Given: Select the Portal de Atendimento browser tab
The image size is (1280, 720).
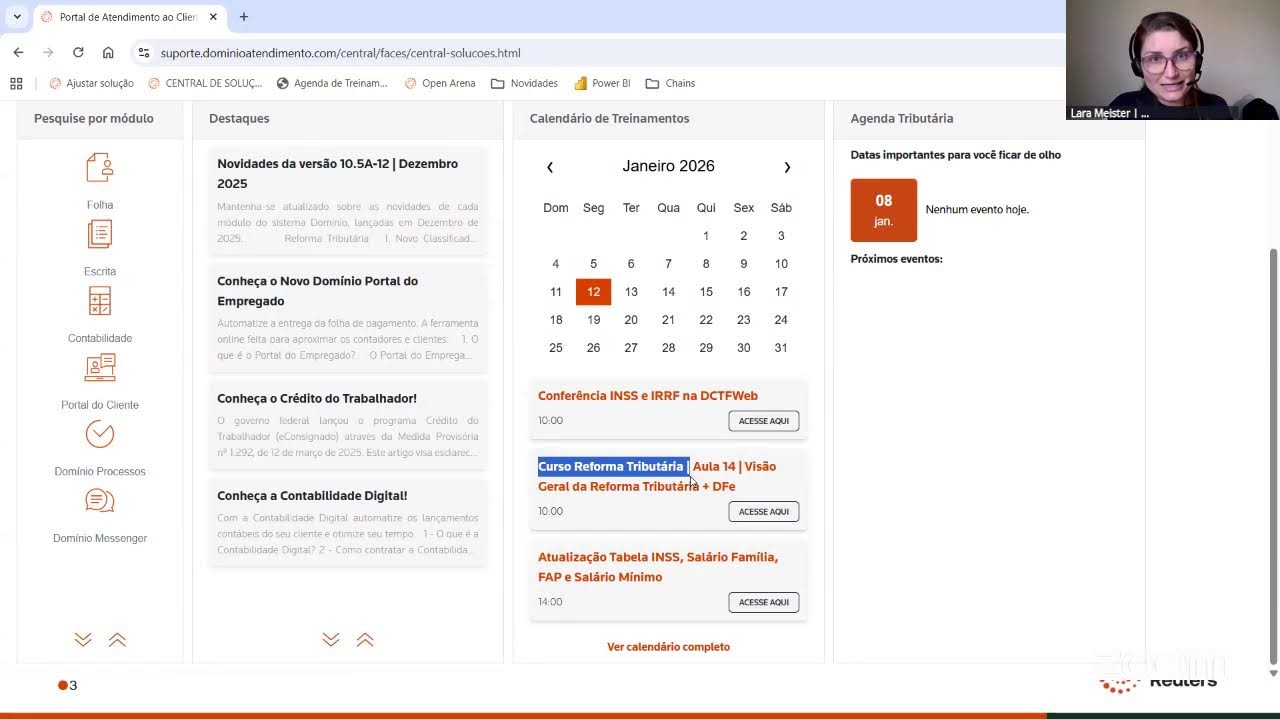Looking at the screenshot, I should 128,17.
